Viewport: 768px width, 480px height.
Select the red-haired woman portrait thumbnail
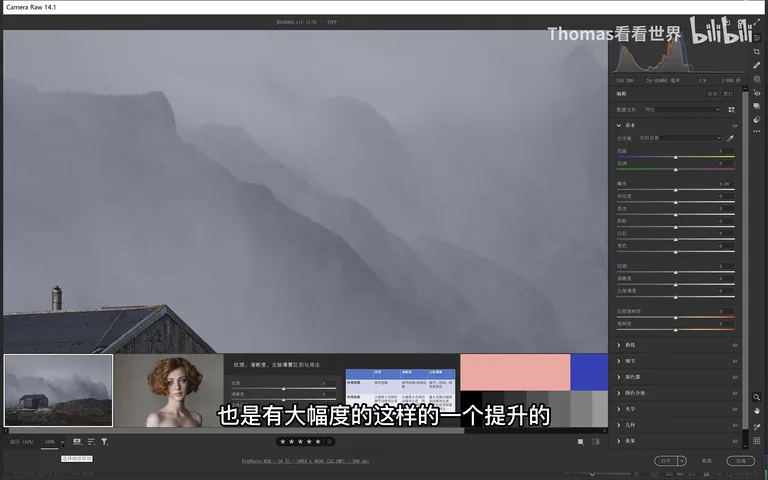pos(168,390)
